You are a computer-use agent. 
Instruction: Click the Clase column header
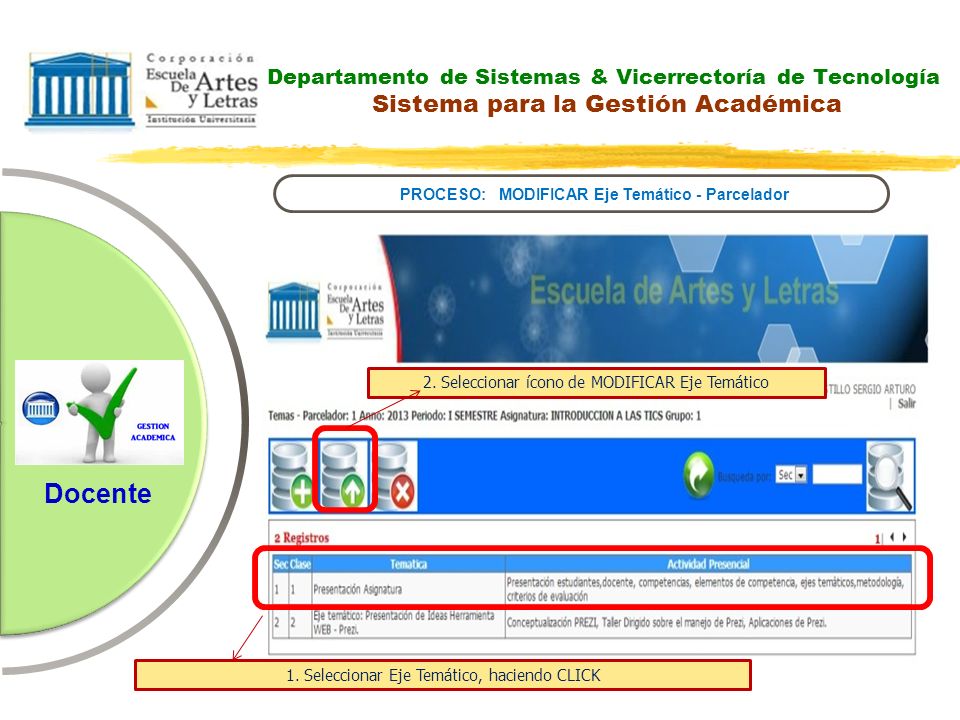(300, 564)
